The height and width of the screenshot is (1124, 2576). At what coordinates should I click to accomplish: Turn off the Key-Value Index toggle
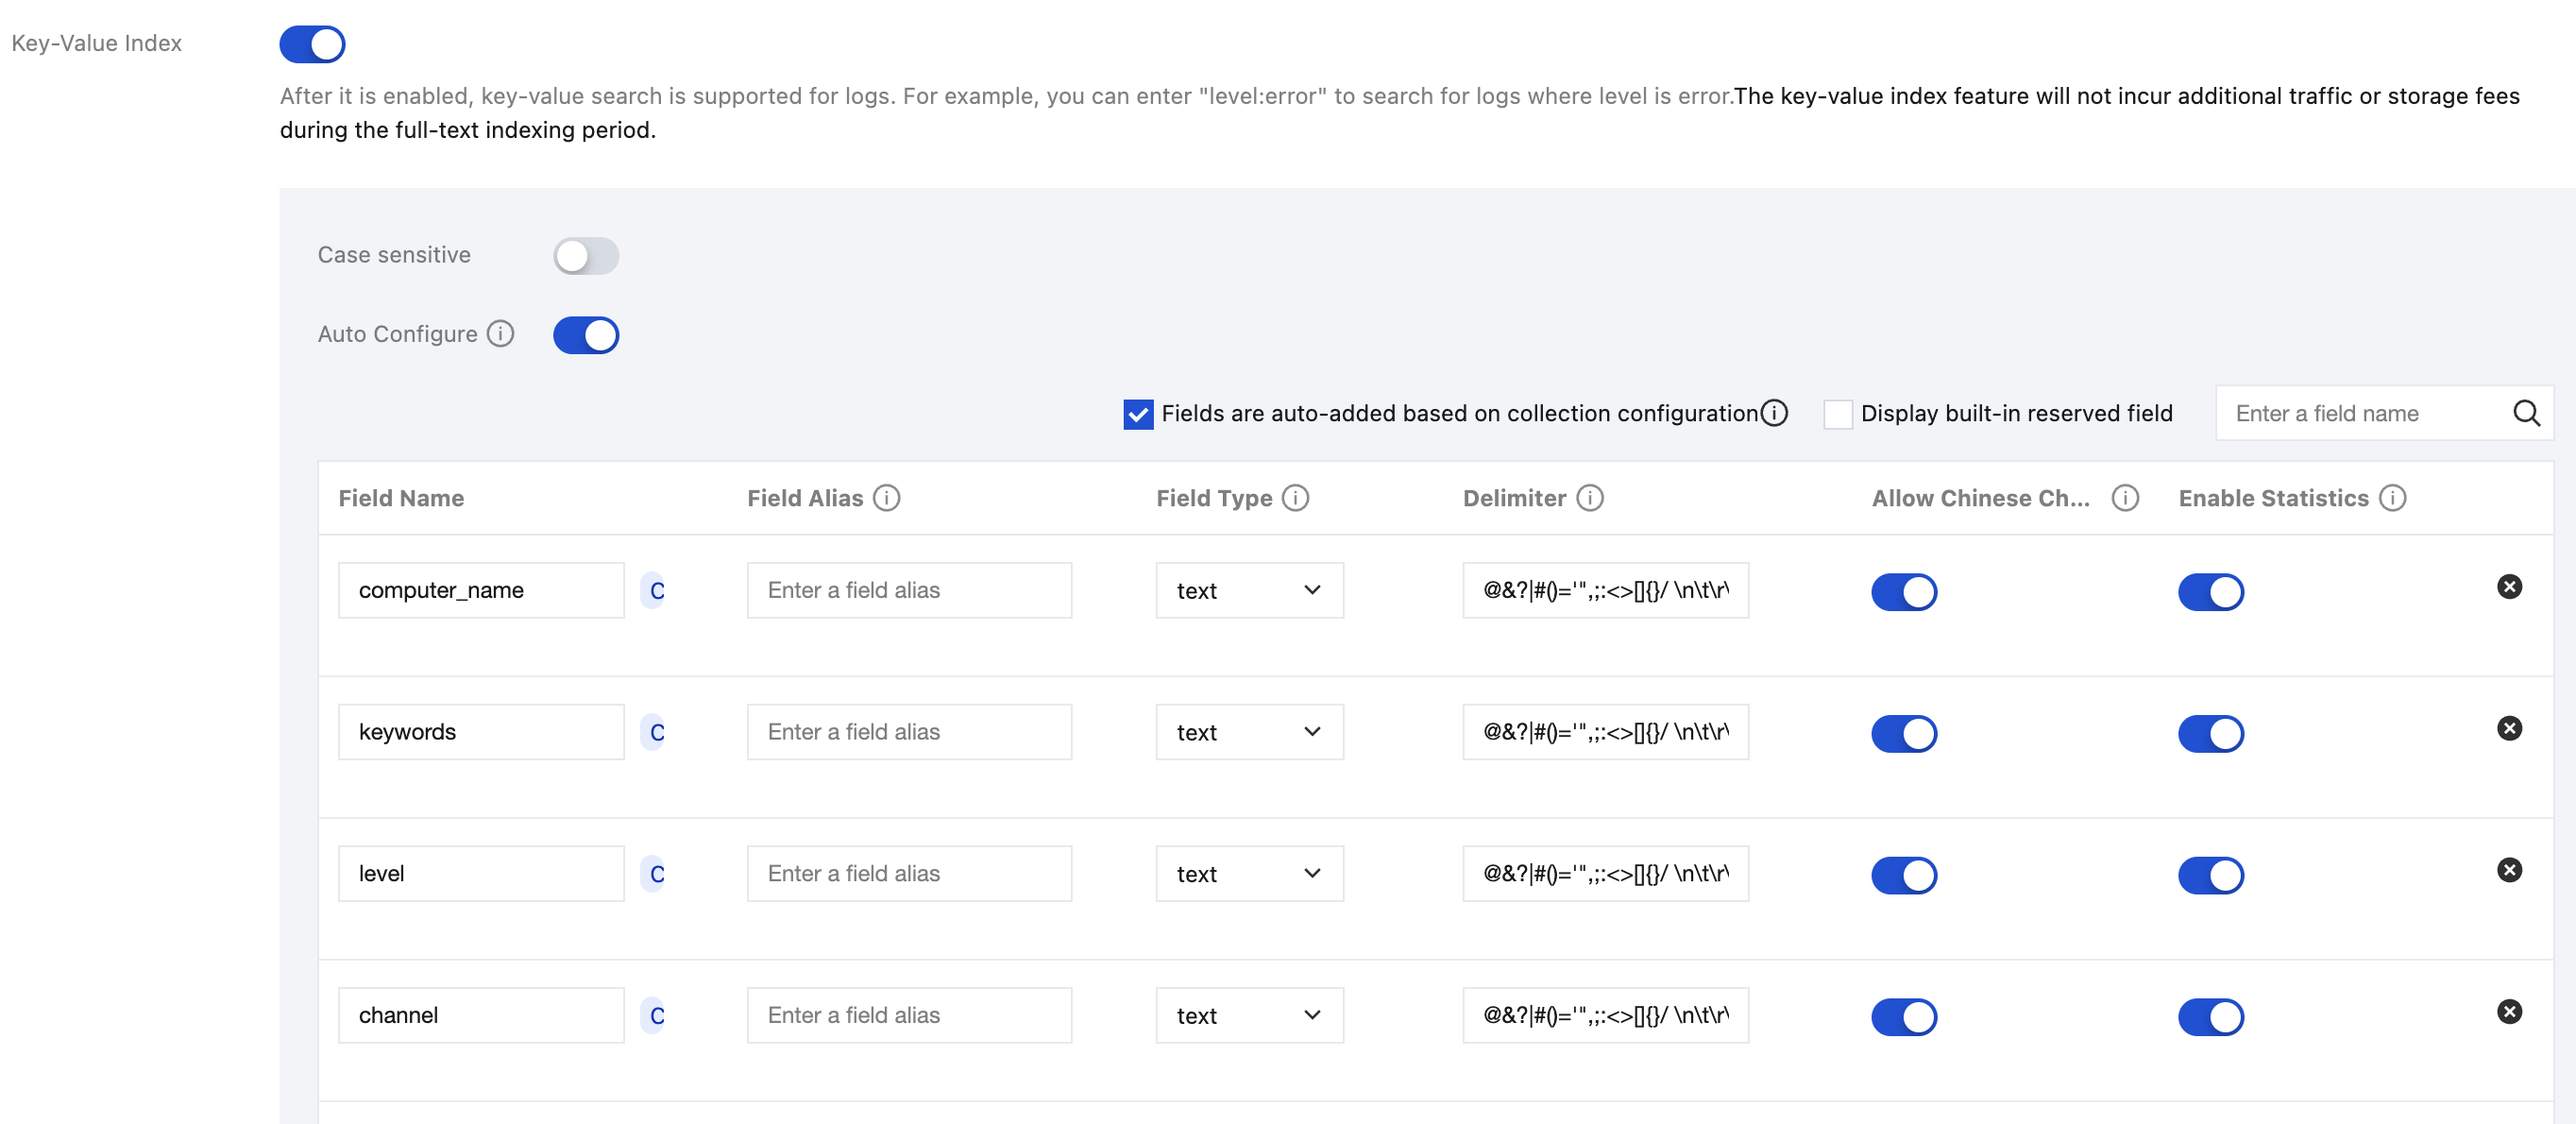click(x=312, y=44)
